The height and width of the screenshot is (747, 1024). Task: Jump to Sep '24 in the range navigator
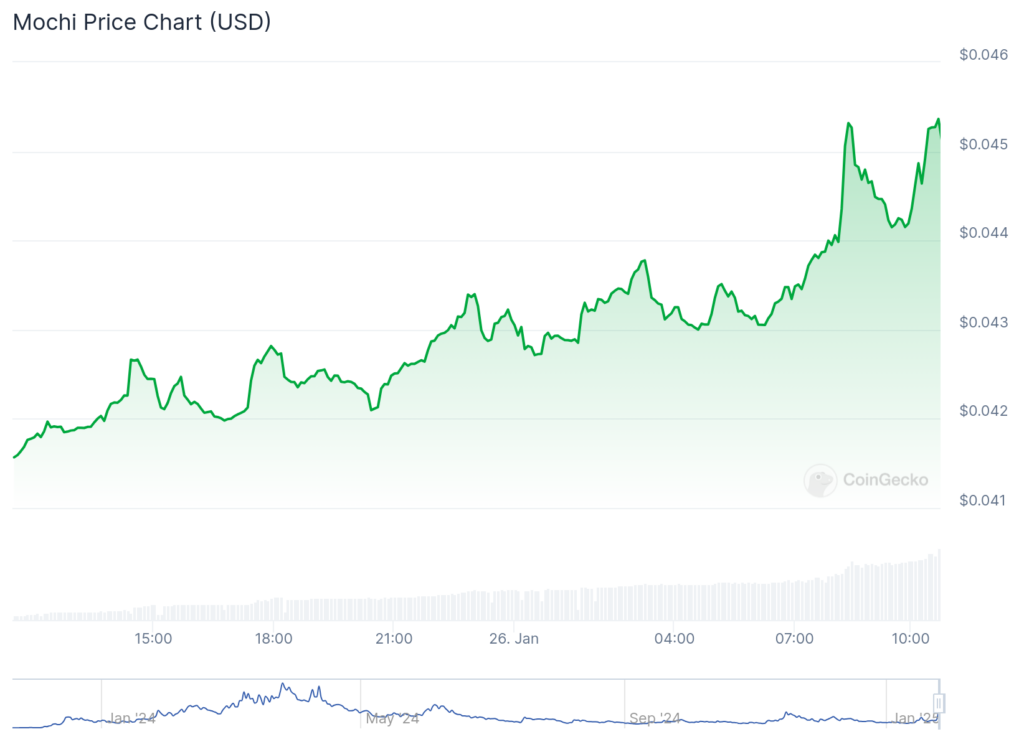[655, 718]
